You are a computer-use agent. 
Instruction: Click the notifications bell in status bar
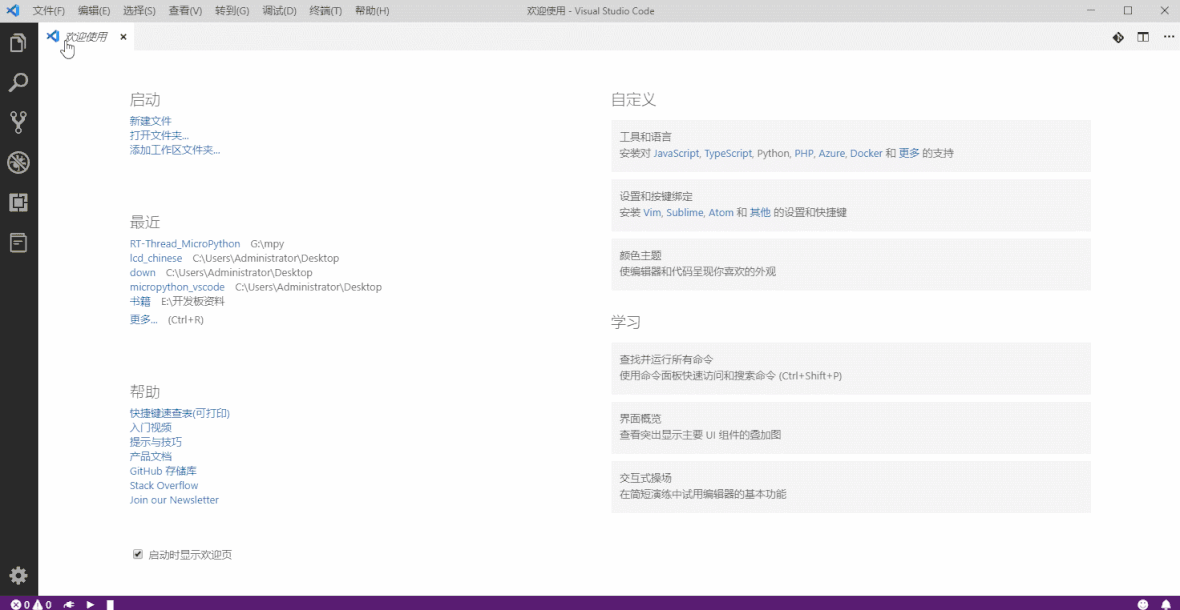(1164, 604)
